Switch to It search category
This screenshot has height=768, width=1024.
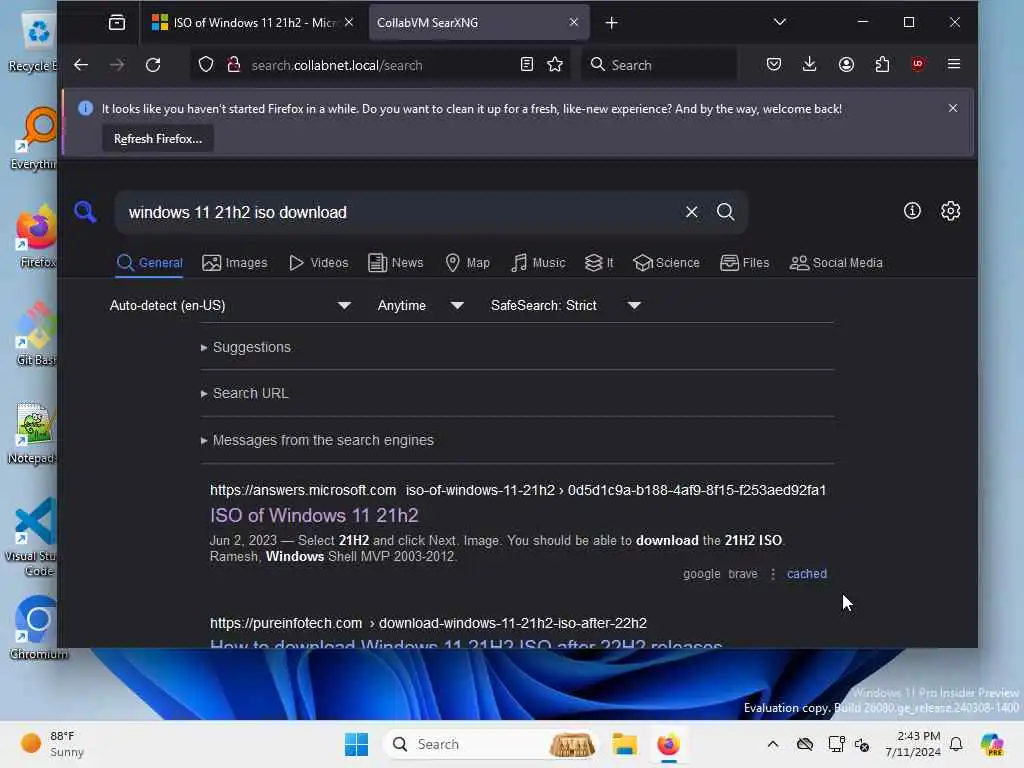[599, 263]
